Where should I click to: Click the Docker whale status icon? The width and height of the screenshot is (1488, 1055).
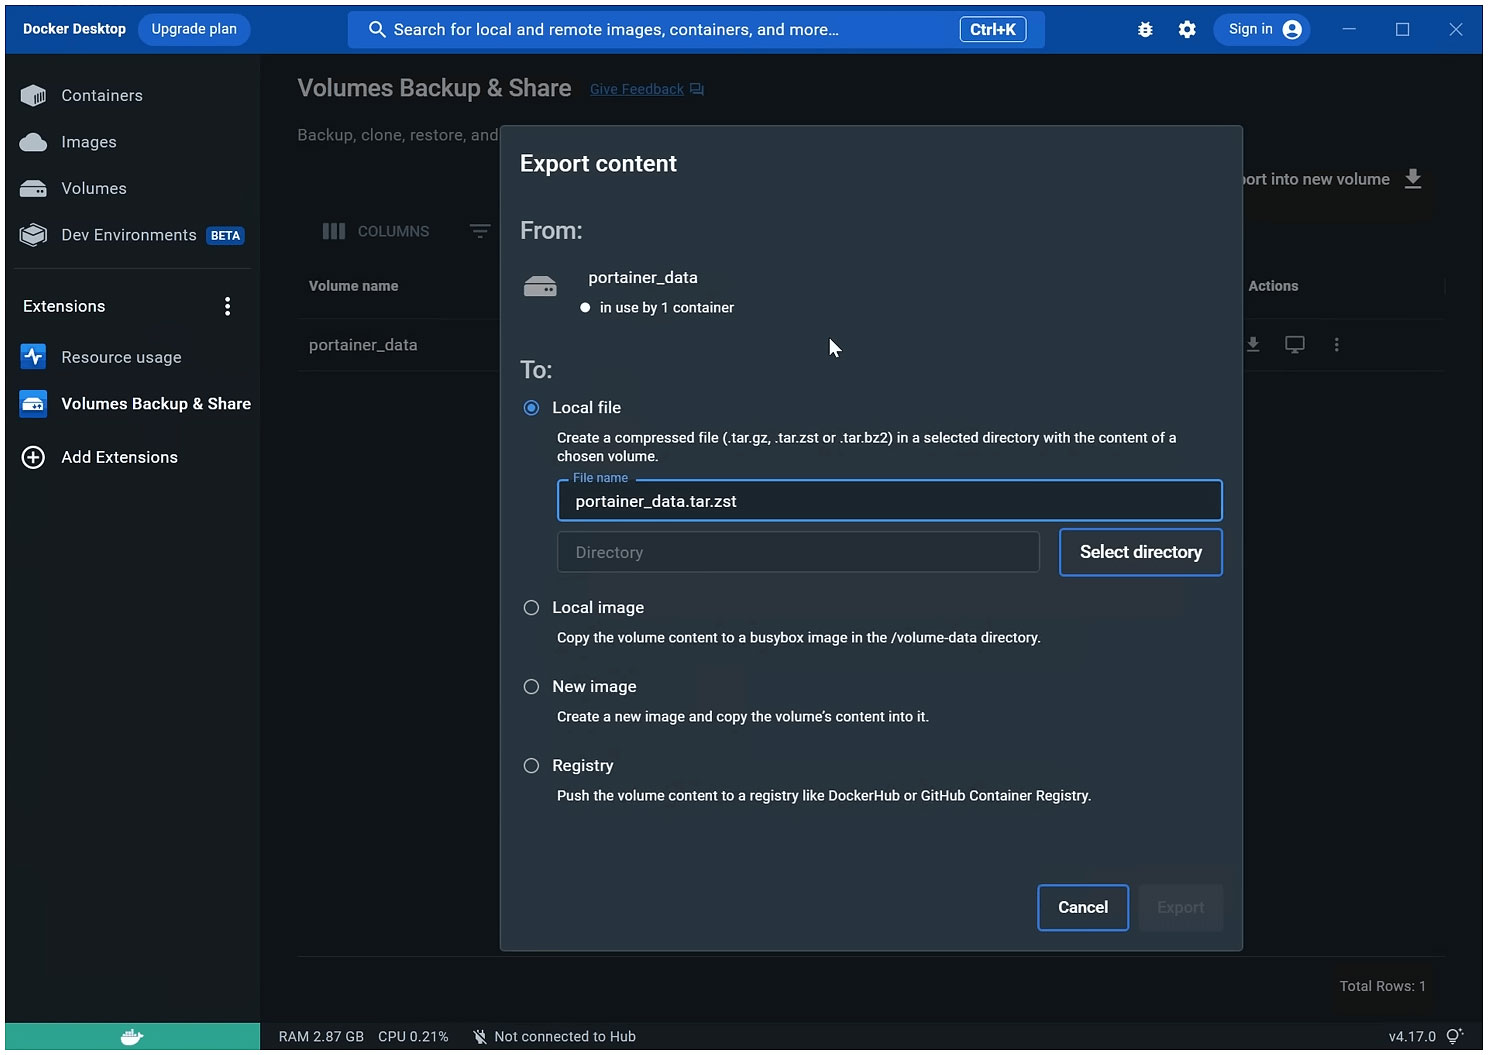[x=132, y=1037]
